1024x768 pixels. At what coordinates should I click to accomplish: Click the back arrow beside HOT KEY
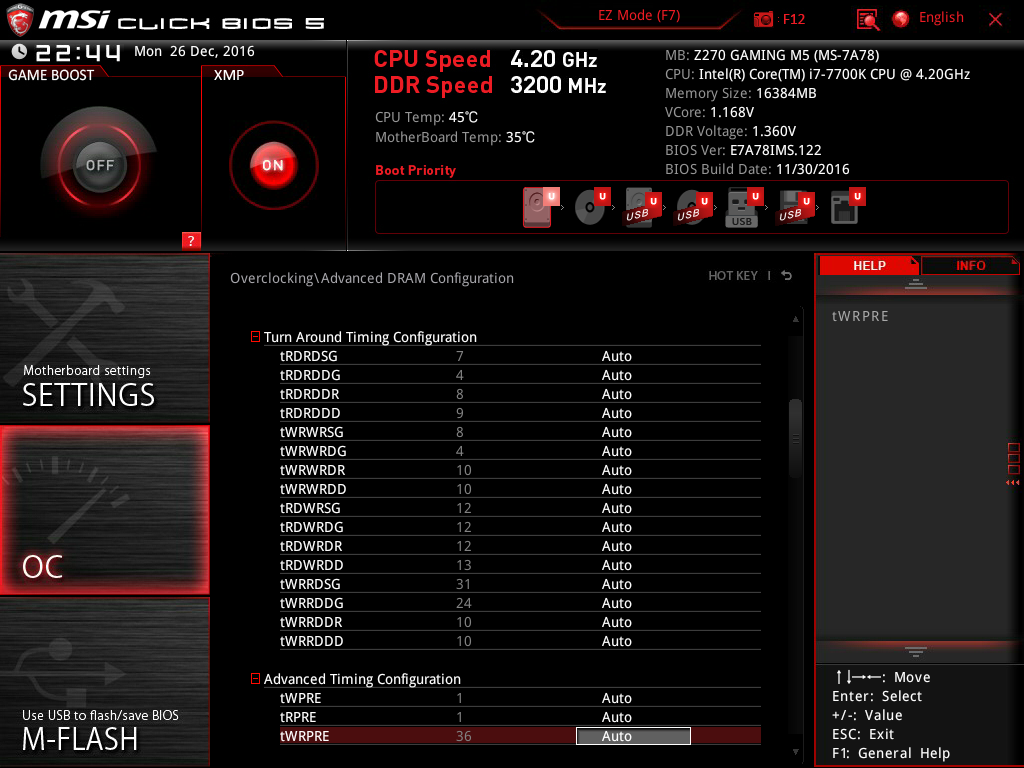[x=787, y=276]
